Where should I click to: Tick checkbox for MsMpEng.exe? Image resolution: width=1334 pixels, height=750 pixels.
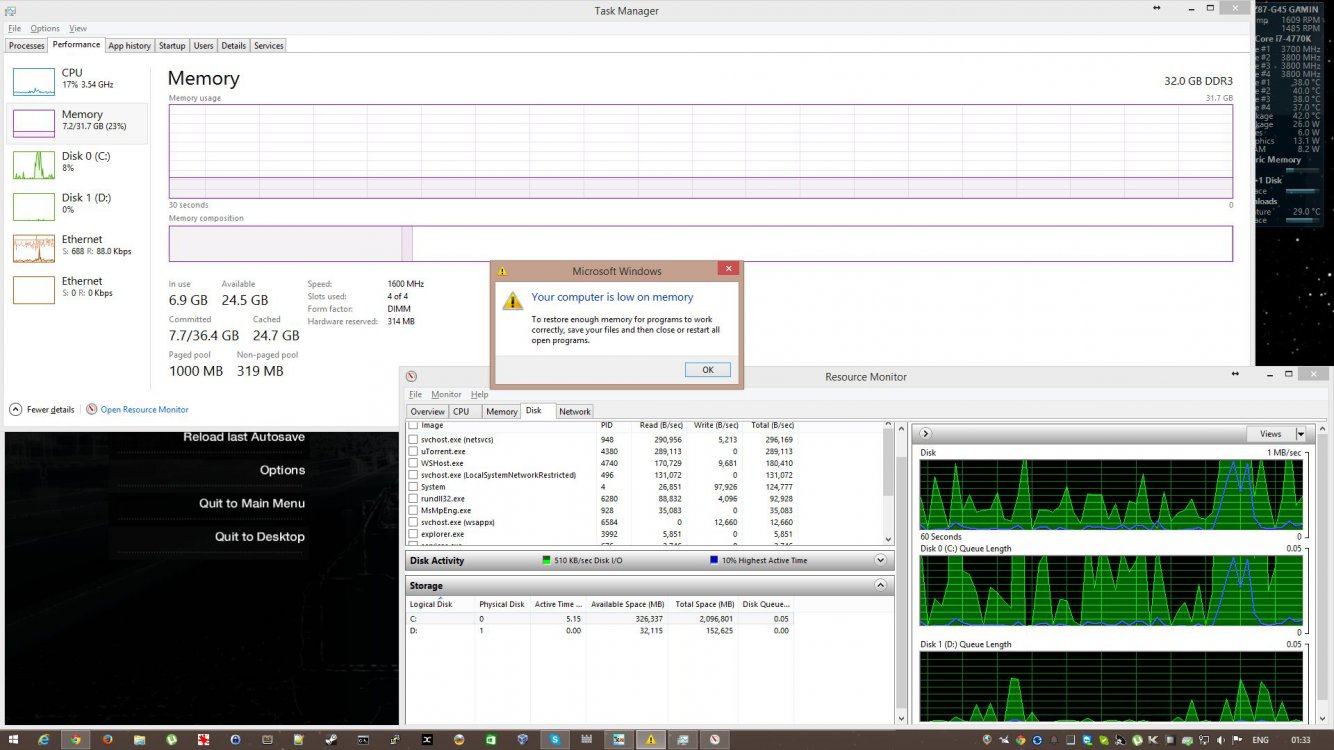(414, 510)
